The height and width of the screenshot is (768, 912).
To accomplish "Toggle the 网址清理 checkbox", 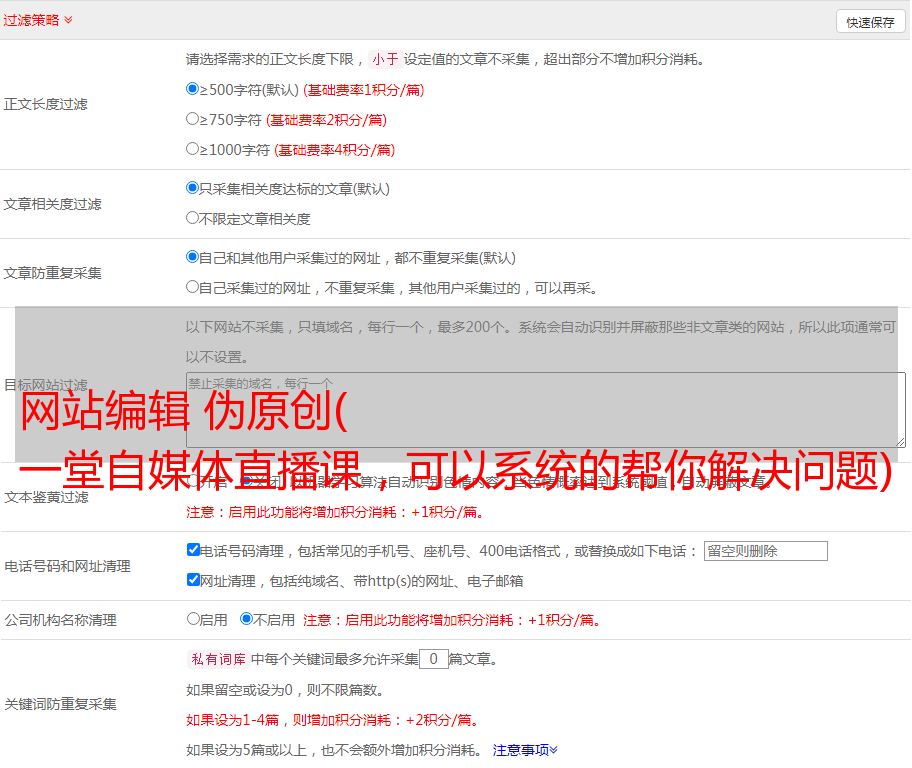I will click(193, 580).
